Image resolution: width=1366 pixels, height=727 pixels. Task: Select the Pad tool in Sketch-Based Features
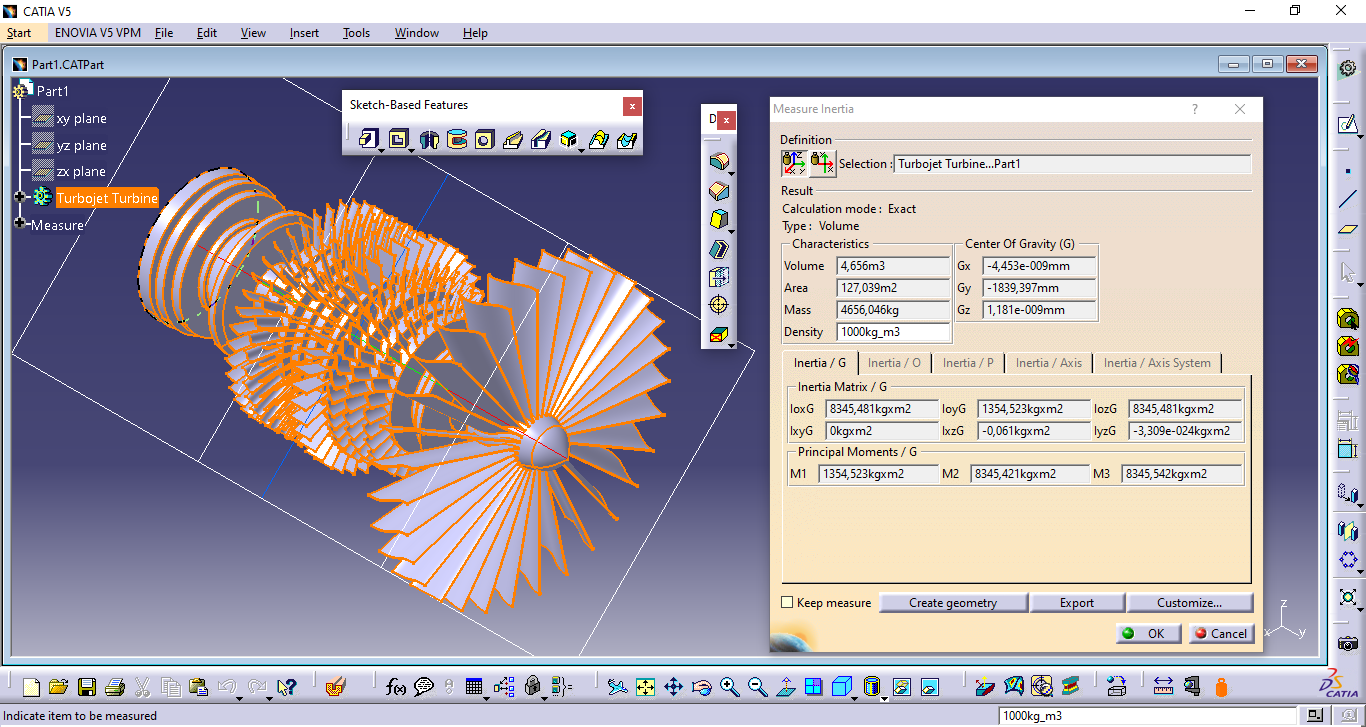click(367, 139)
